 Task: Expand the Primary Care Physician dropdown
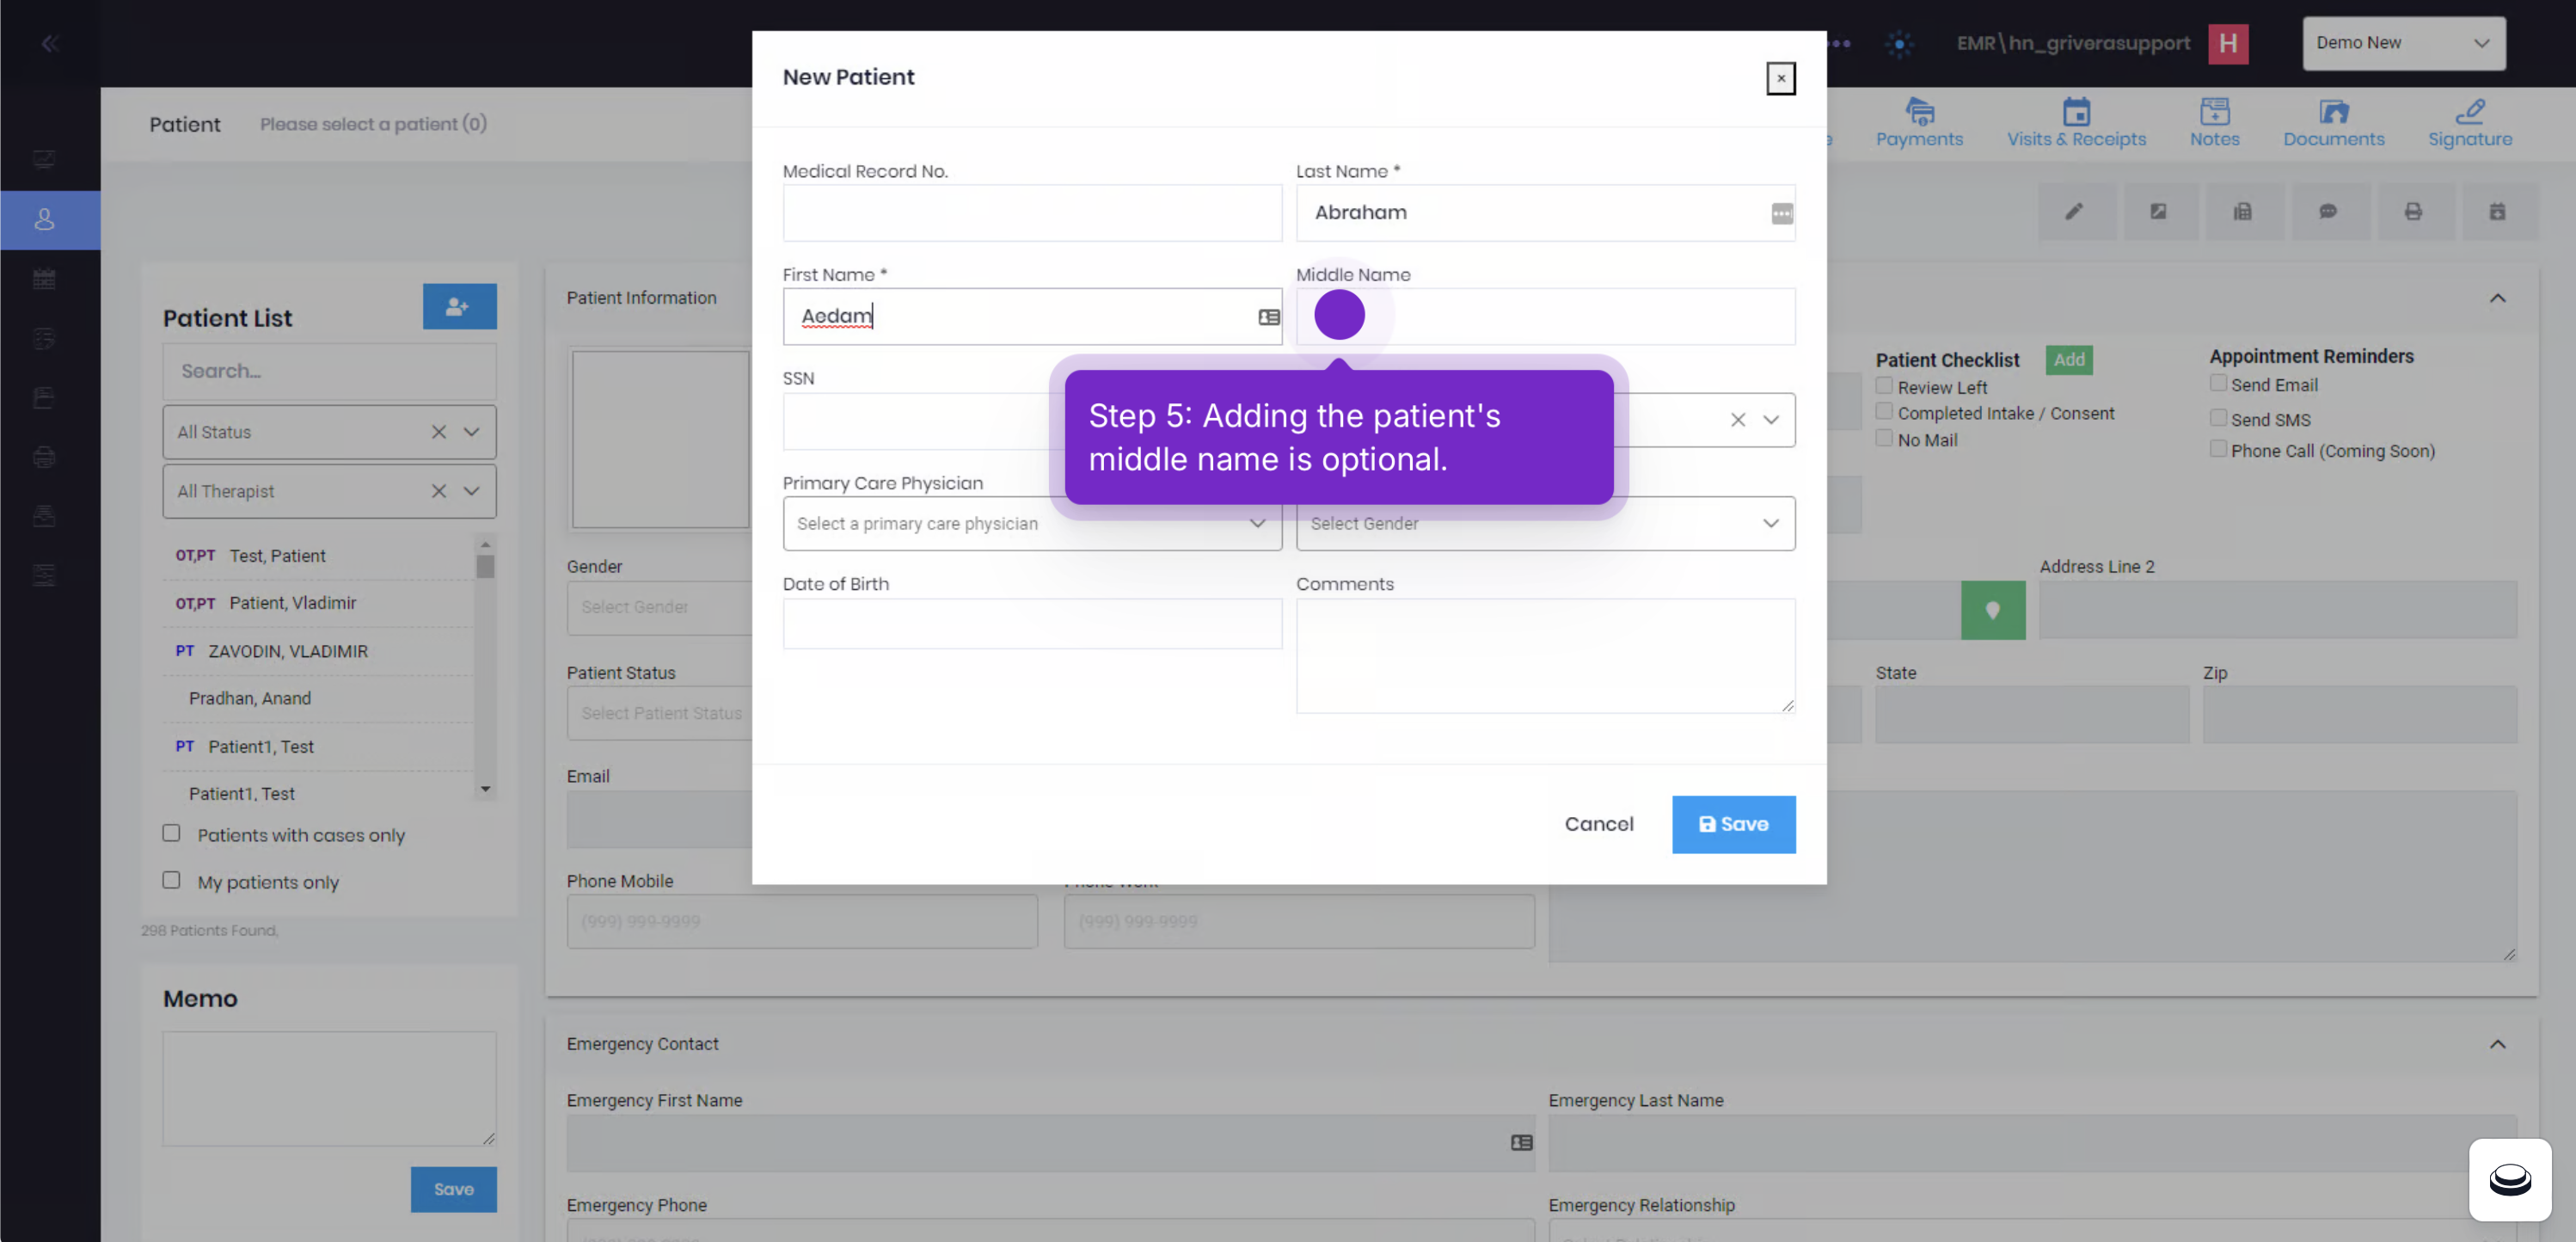click(1032, 523)
